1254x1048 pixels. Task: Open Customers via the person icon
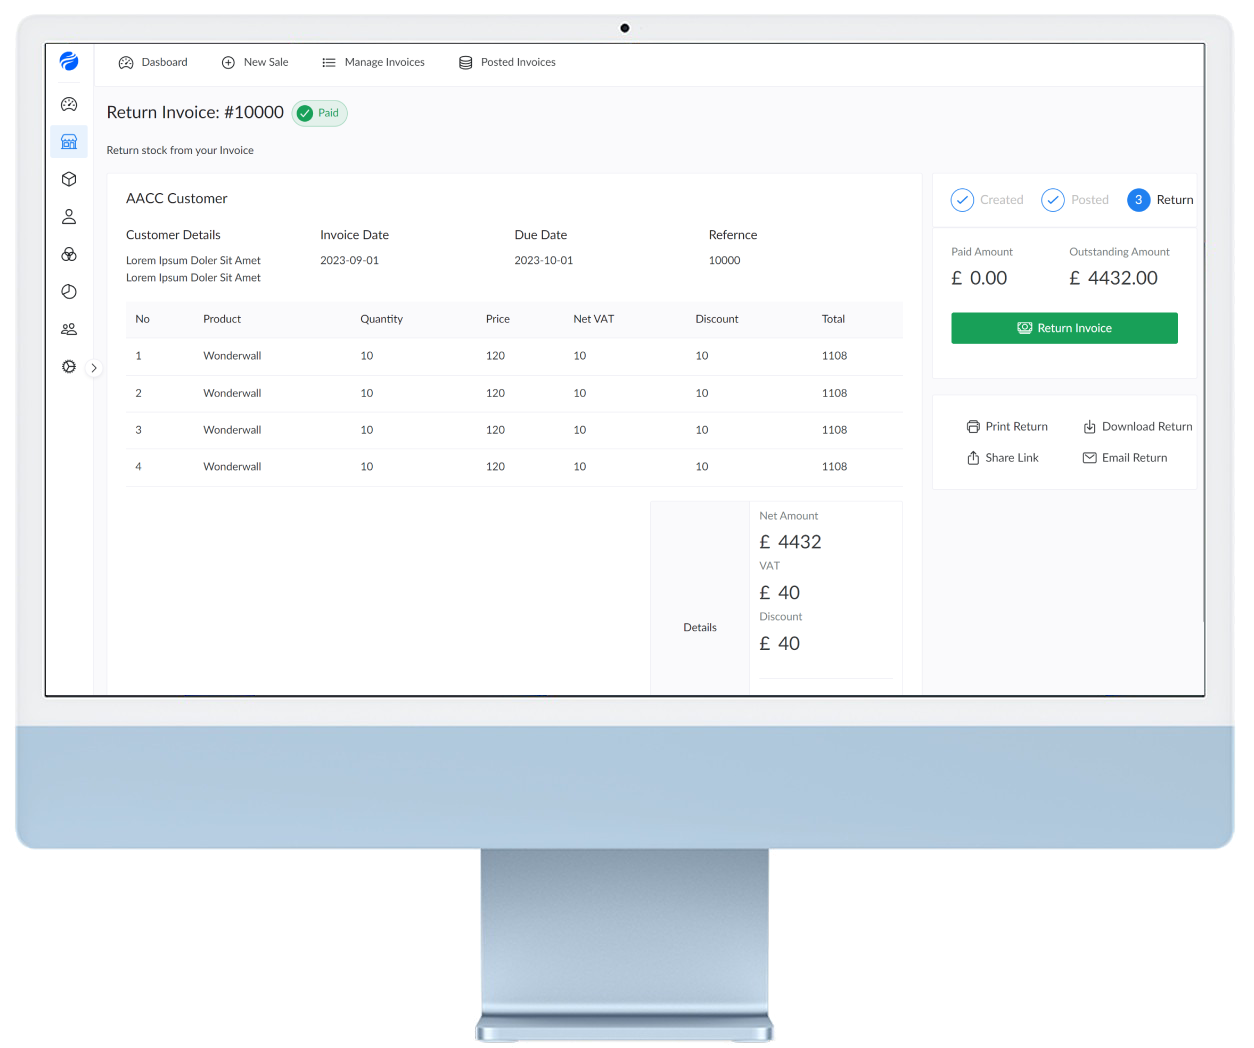[68, 216]
